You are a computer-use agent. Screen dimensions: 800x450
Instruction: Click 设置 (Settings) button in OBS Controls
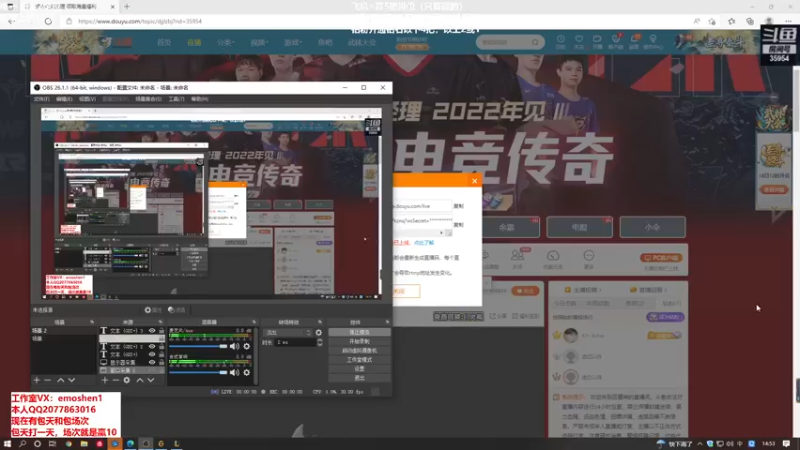click(x=359, y=369)
